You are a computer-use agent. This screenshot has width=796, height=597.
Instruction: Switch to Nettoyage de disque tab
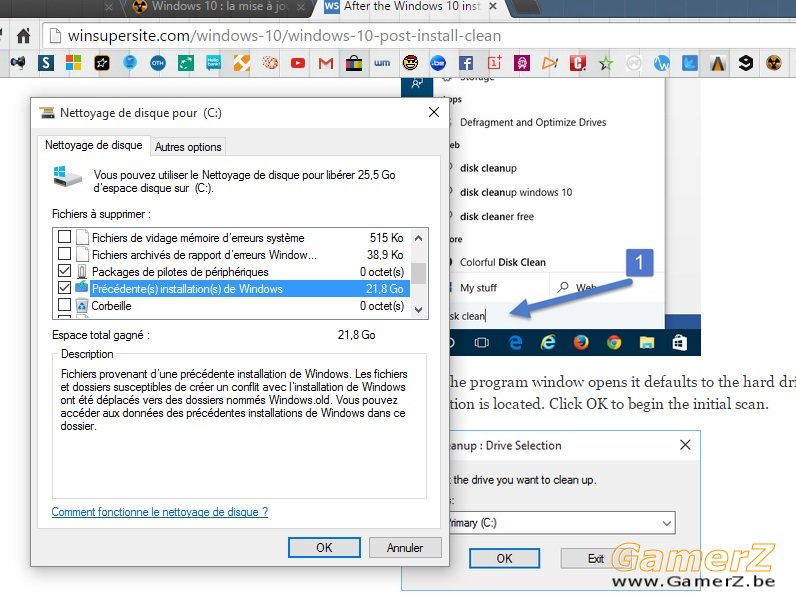pyautogui.click(x=94, y=145)
